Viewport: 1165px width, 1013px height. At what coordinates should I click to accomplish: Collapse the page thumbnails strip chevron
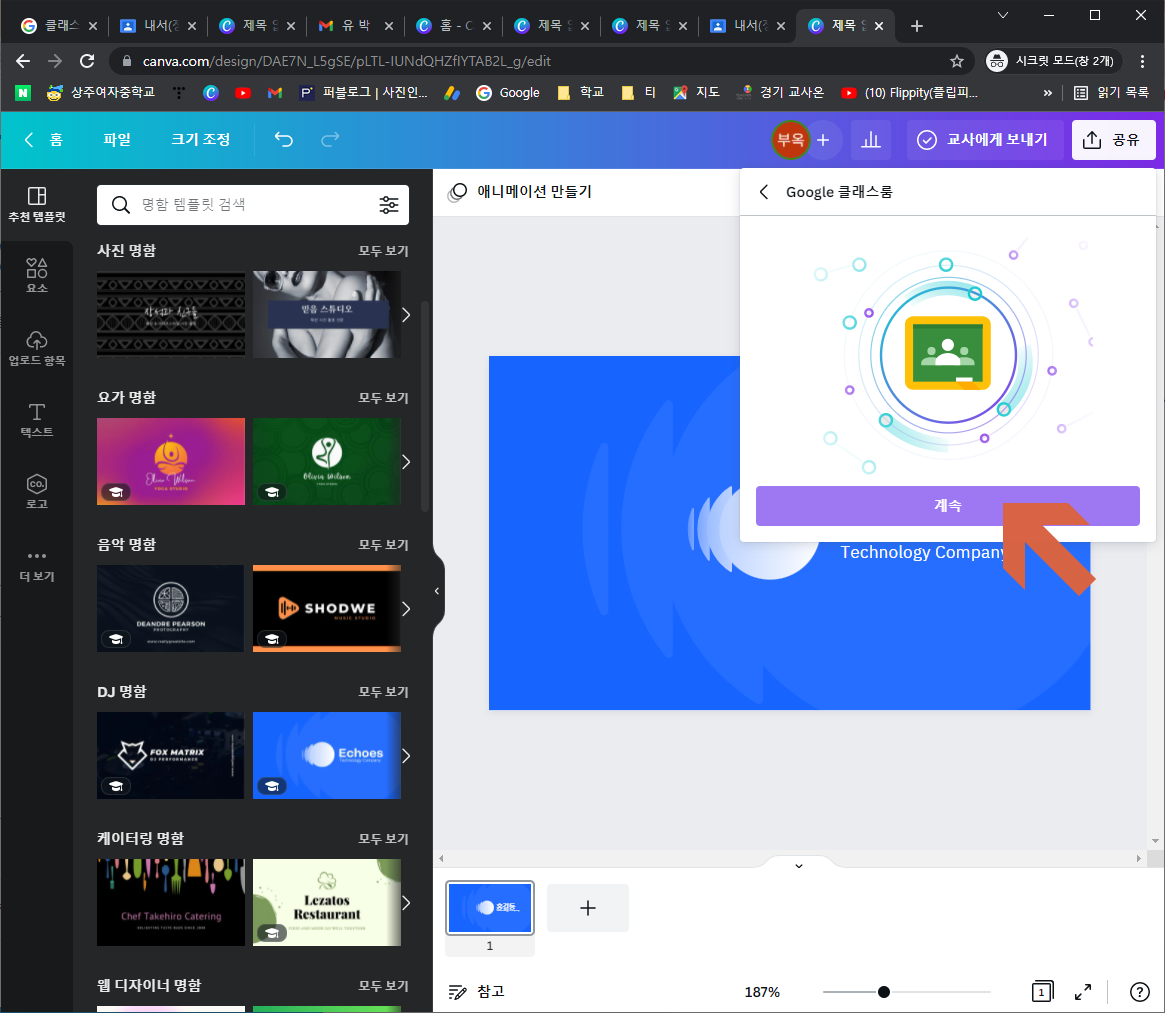coord(799,865)
